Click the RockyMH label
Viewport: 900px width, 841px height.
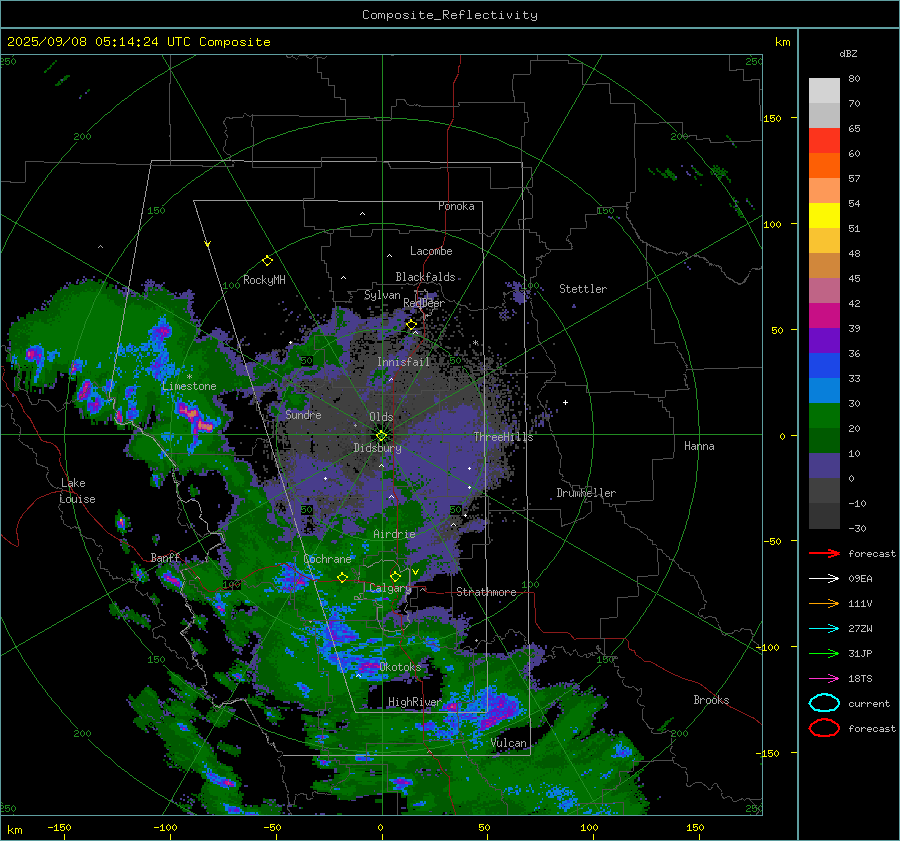[x=264, y=280]
